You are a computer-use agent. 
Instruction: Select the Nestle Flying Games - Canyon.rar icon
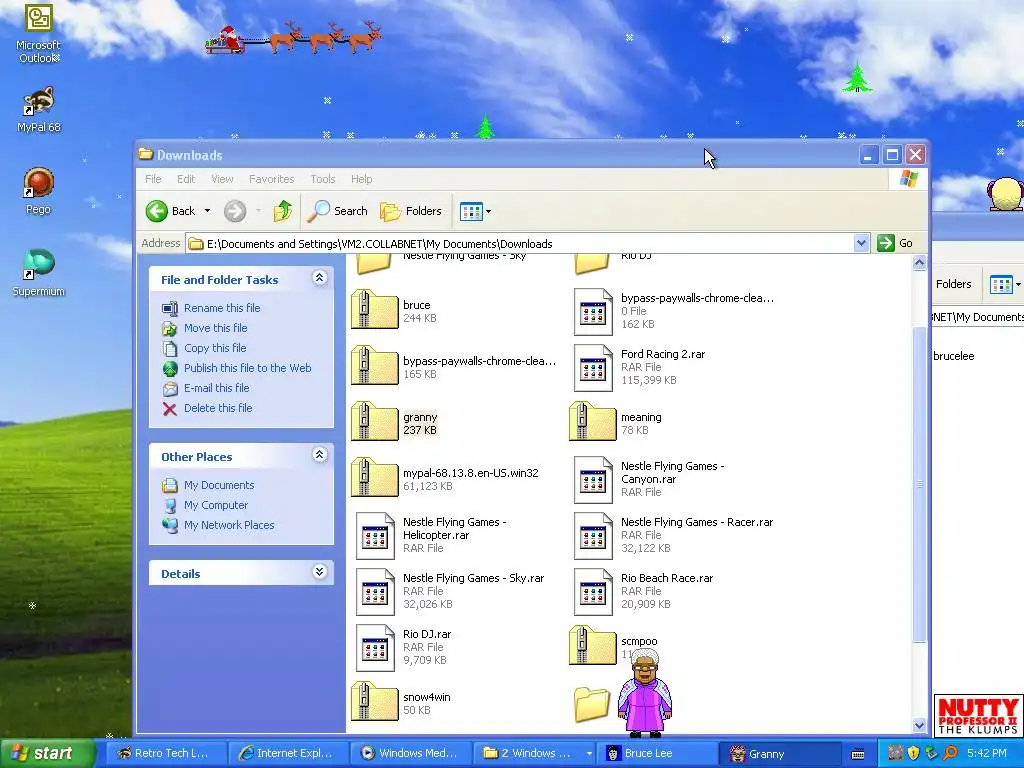593,479
